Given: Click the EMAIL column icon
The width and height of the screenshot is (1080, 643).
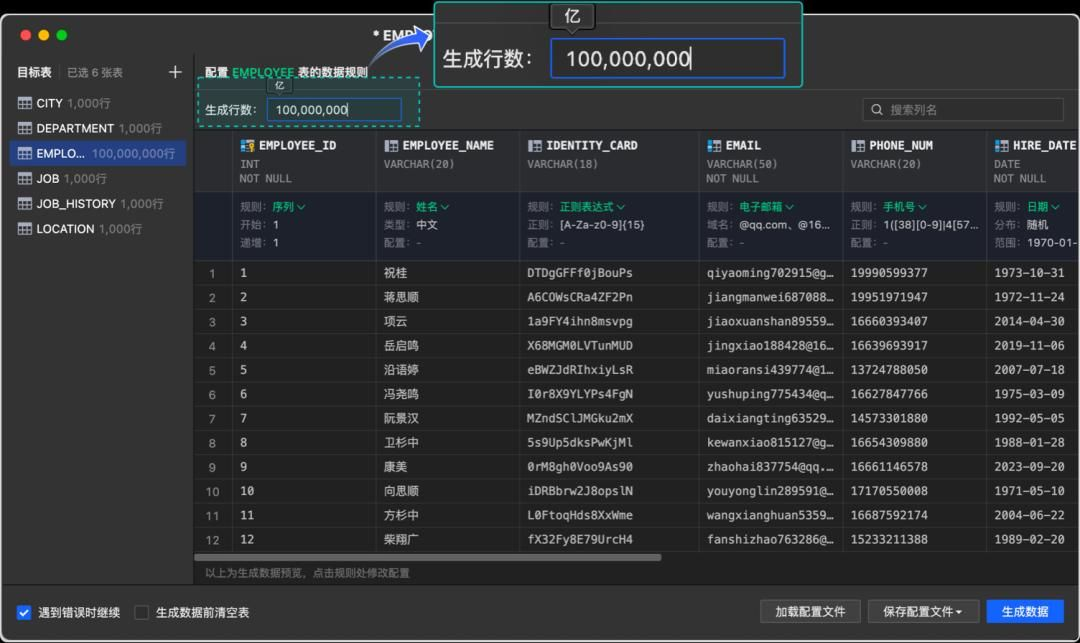Looking at the screenshot, I should click(714, 145).
